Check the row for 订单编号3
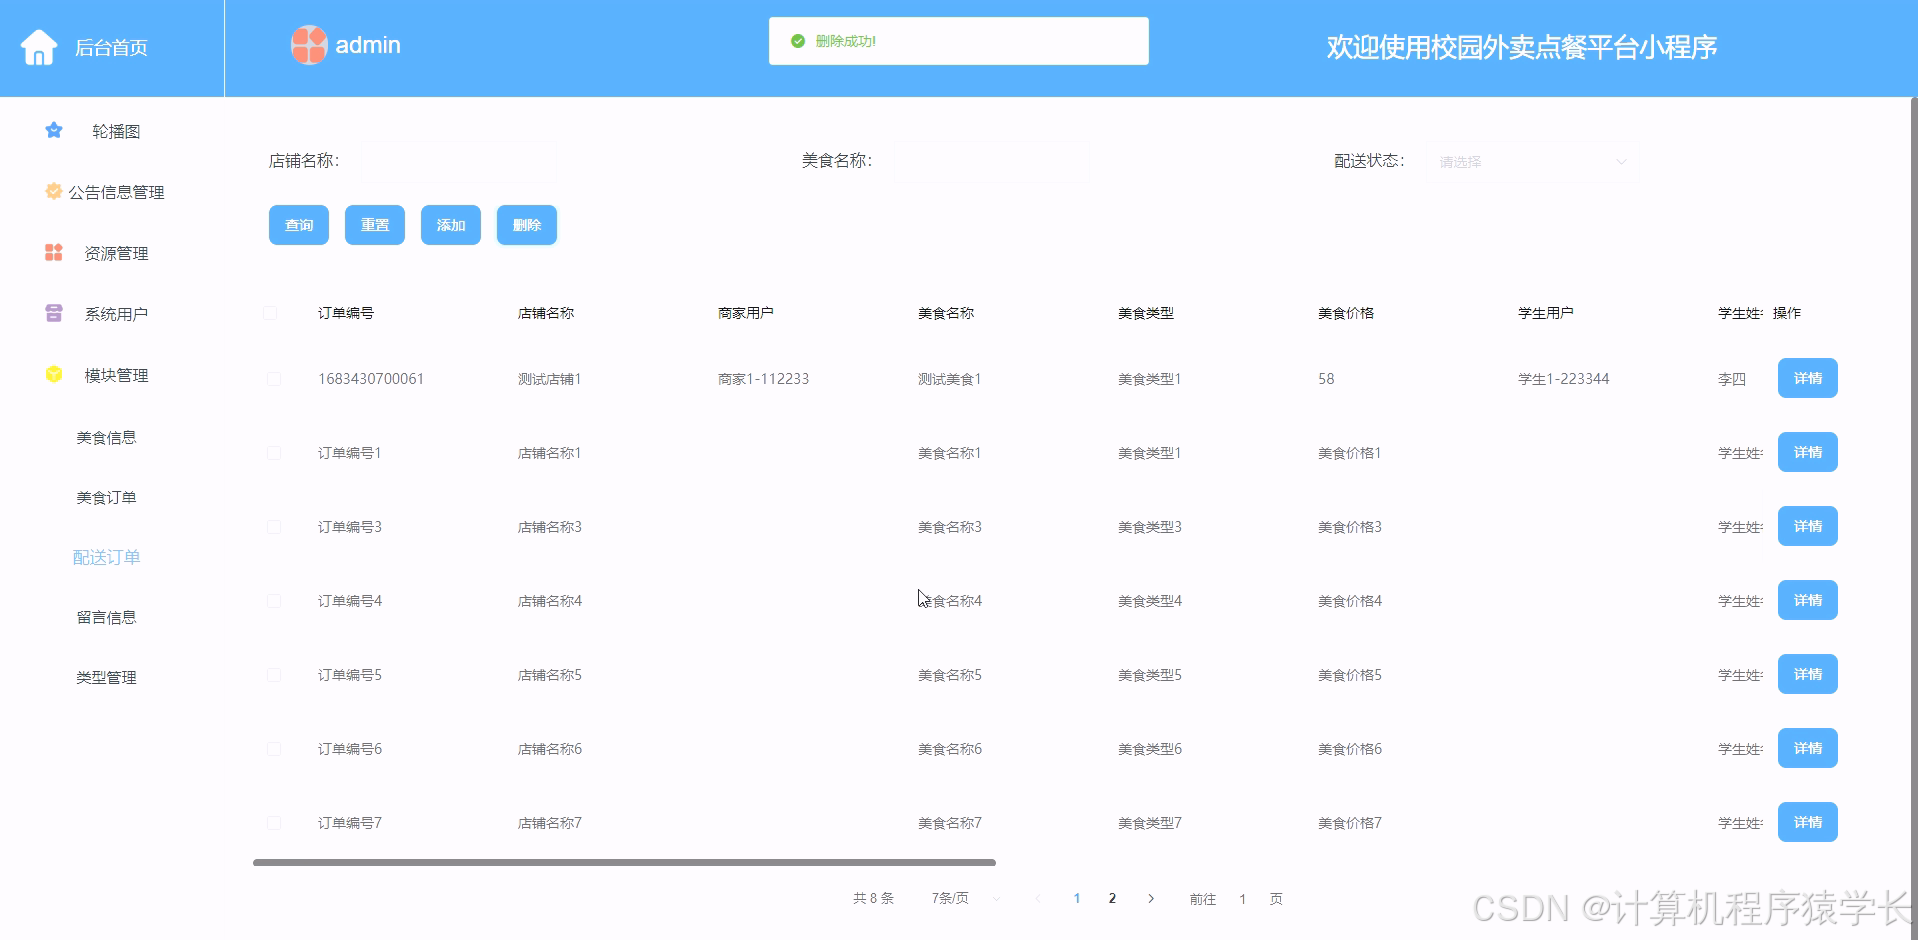Image resolution: width=1918 pixels, height=940 pixels. tap(274, 527)
